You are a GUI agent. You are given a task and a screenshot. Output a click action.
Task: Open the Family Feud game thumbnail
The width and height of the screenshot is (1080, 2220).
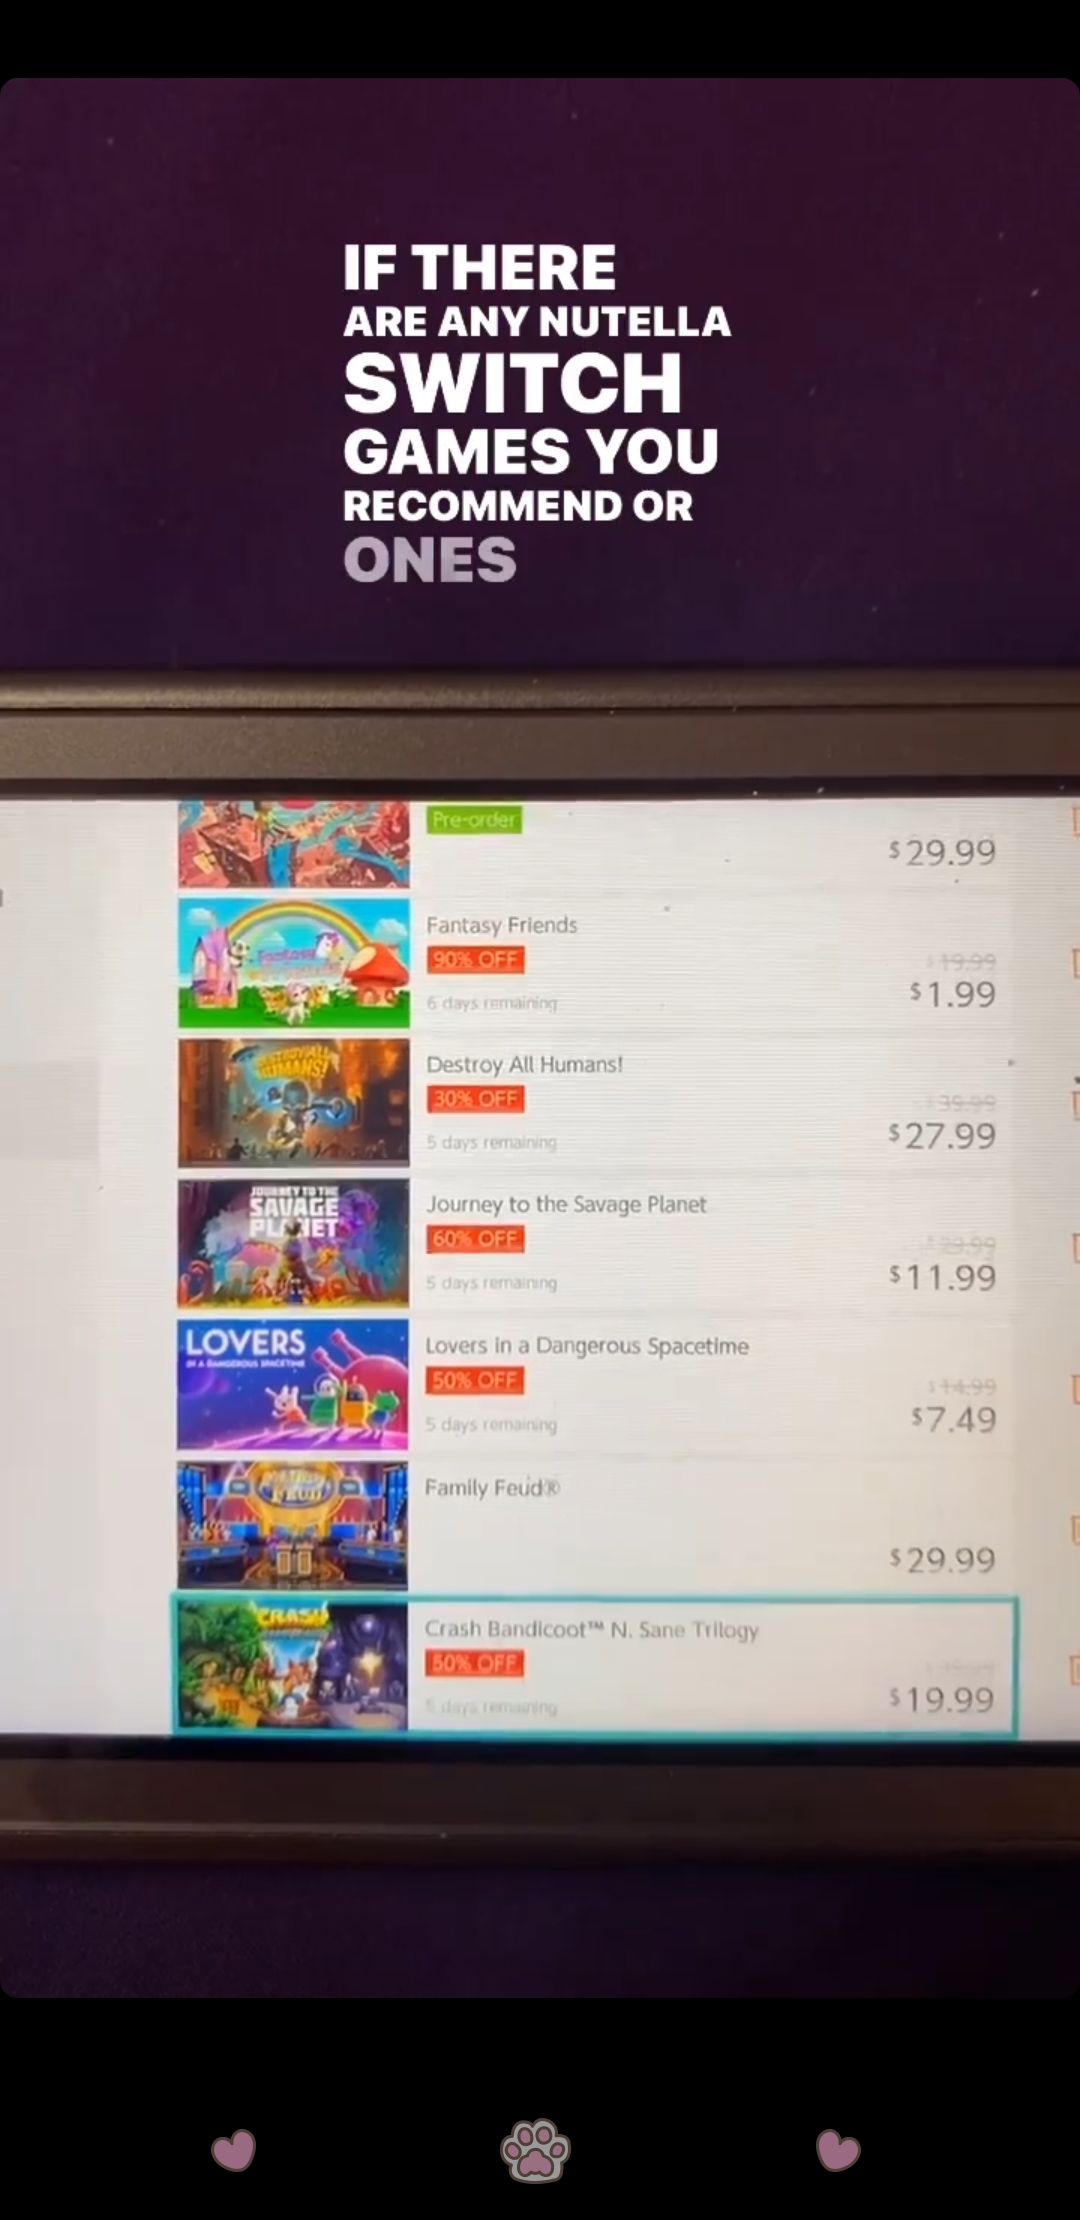tap(292, 1526)
